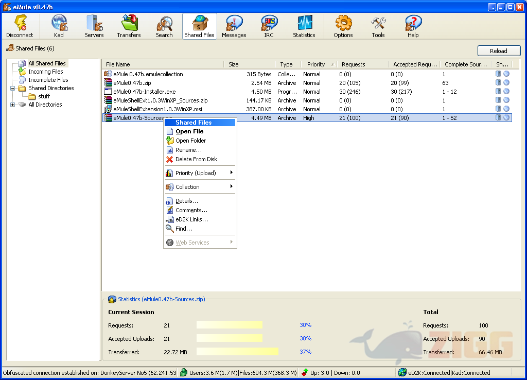Expand the All Directories node
Image resolution: width=527 pixels, height=380 pixels.
12,105
